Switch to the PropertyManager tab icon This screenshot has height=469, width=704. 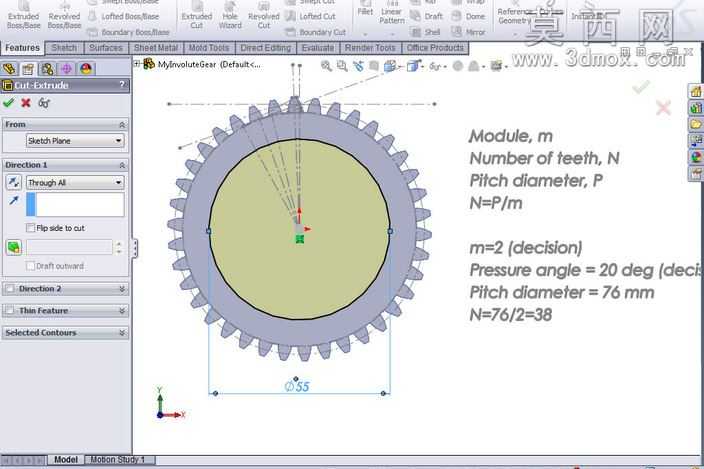pos(28,69)
